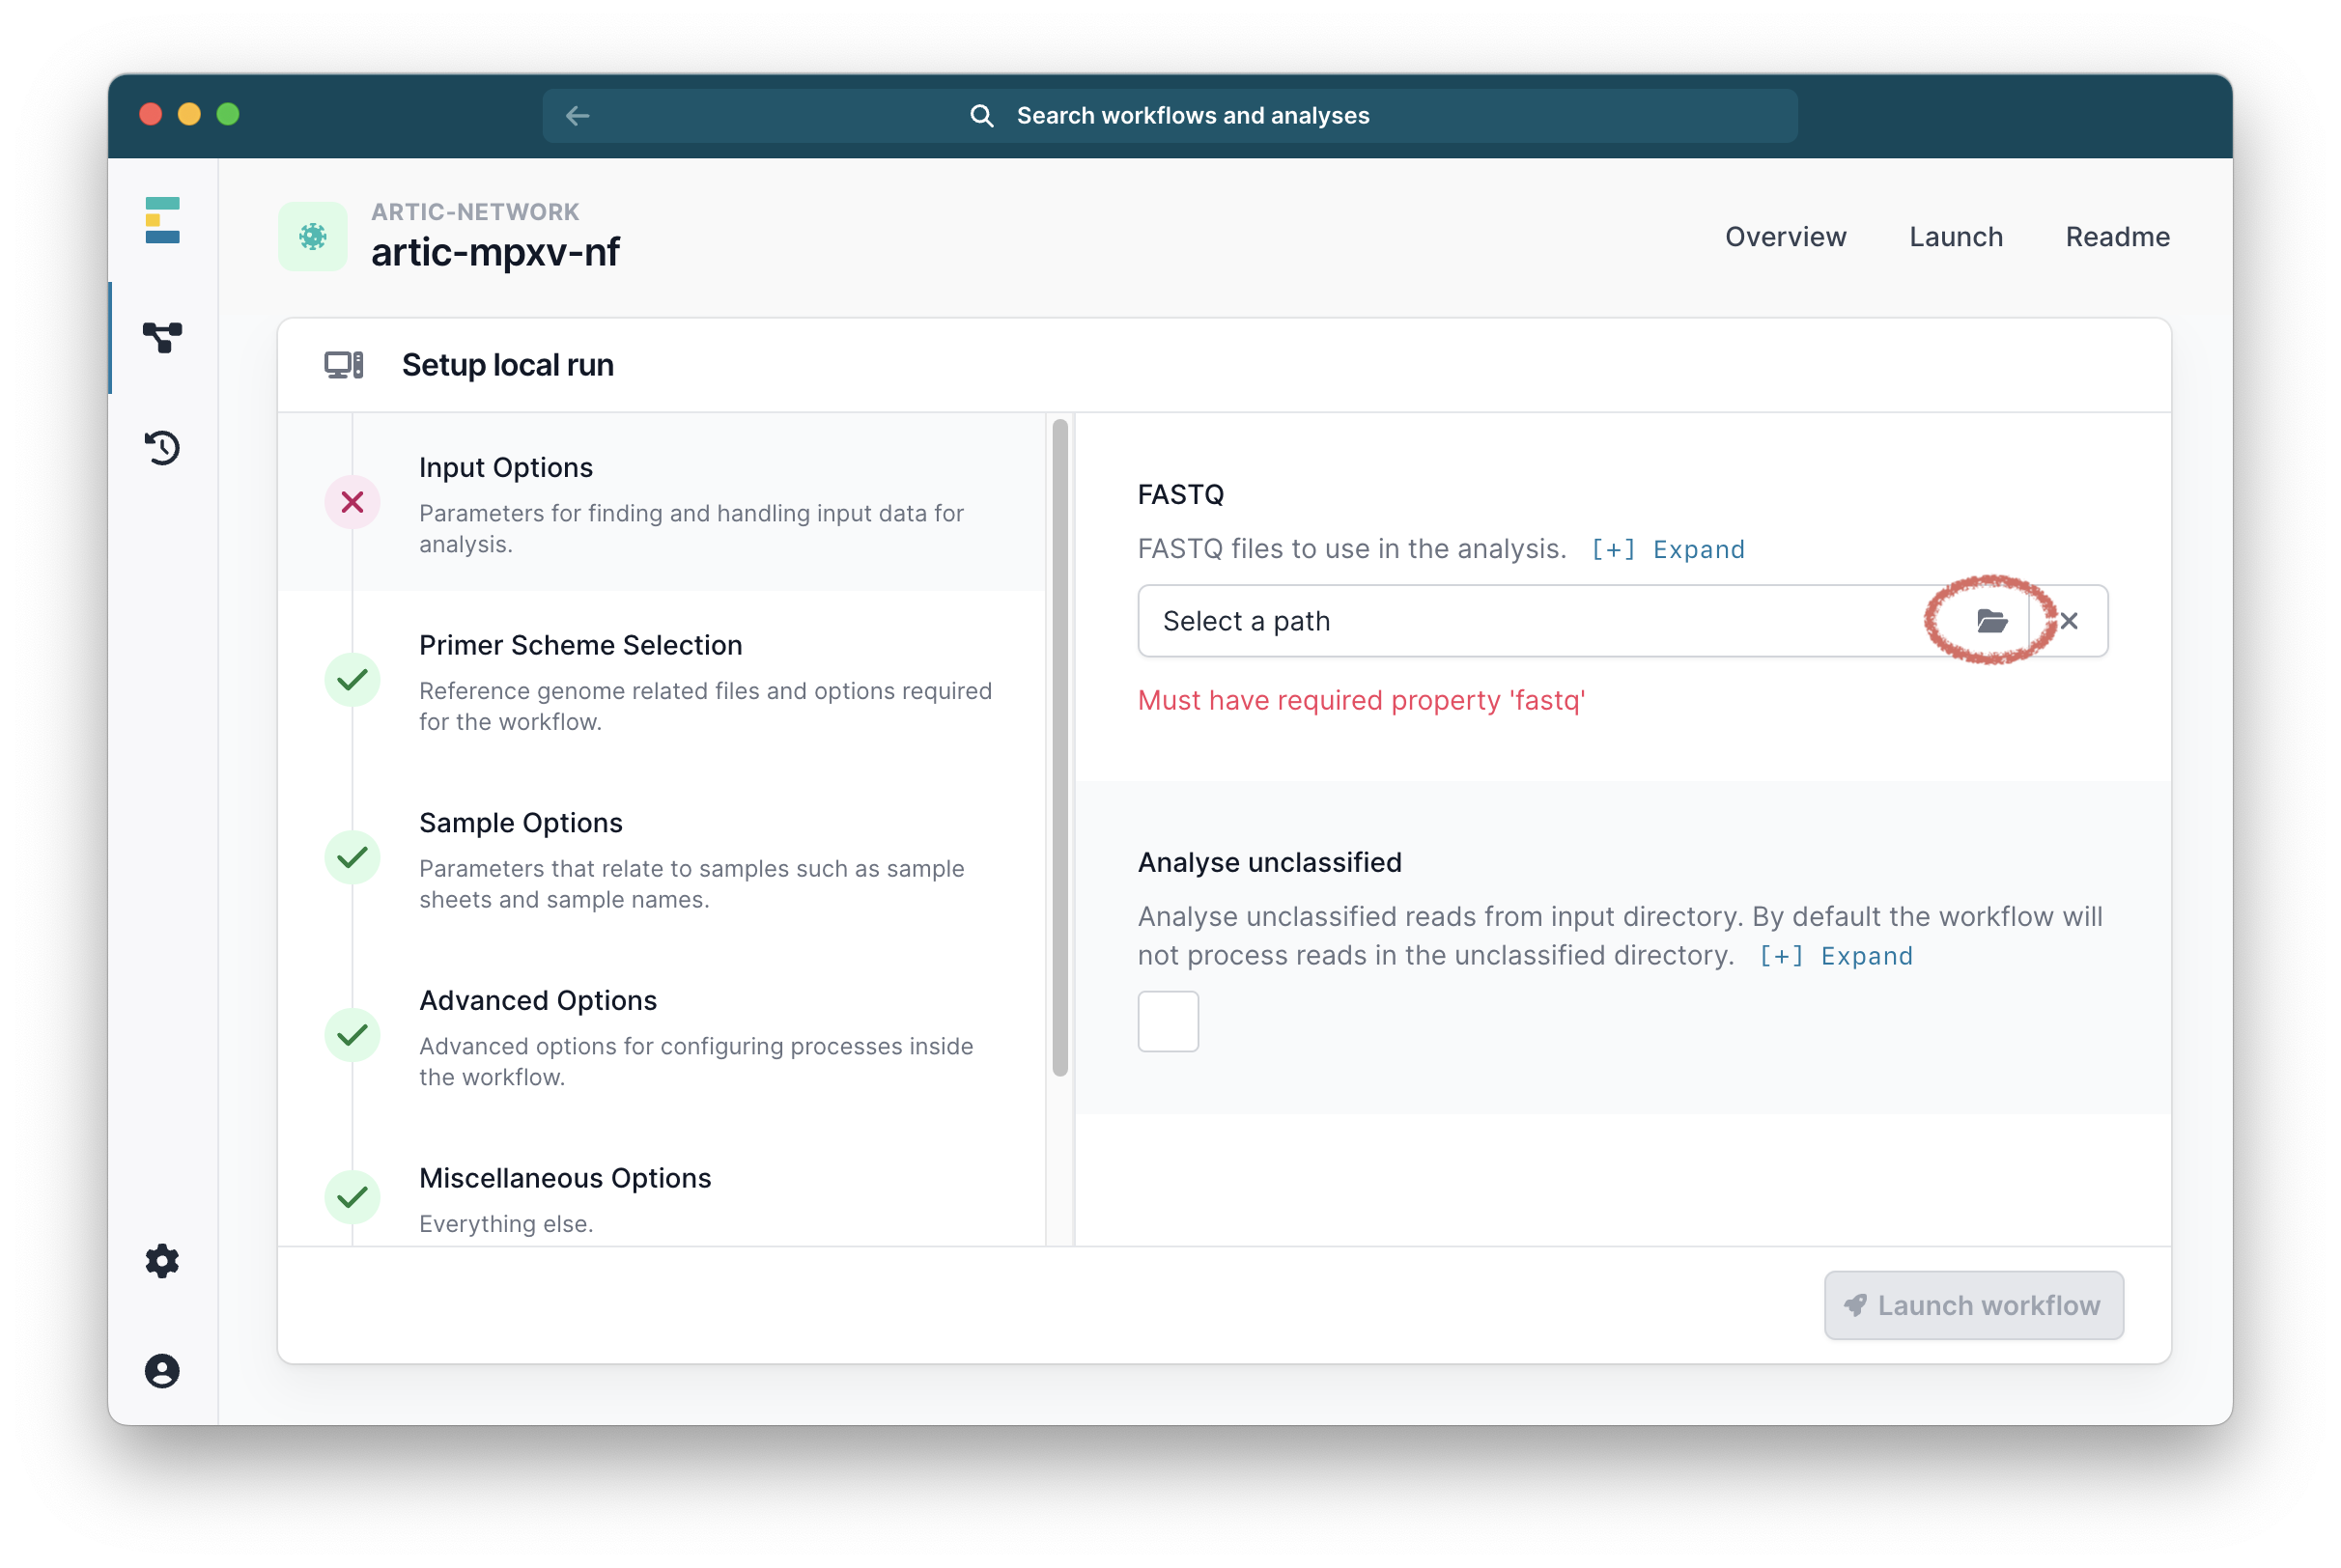Open the user account profile icon
The height and width of the screenshot is (1568, 2341).
162,1370
